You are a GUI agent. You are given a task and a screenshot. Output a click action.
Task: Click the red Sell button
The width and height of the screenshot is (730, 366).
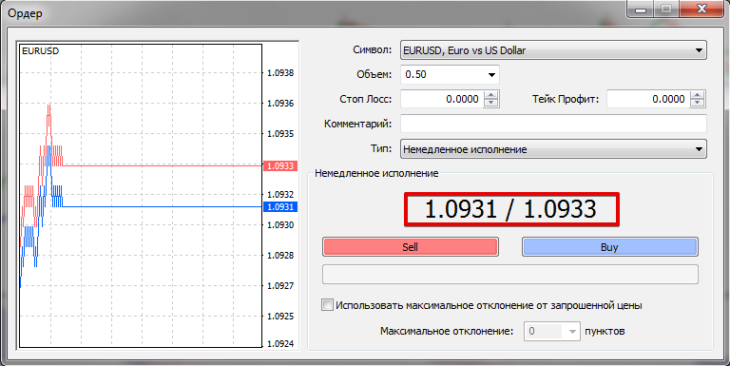tap(410, 247)
